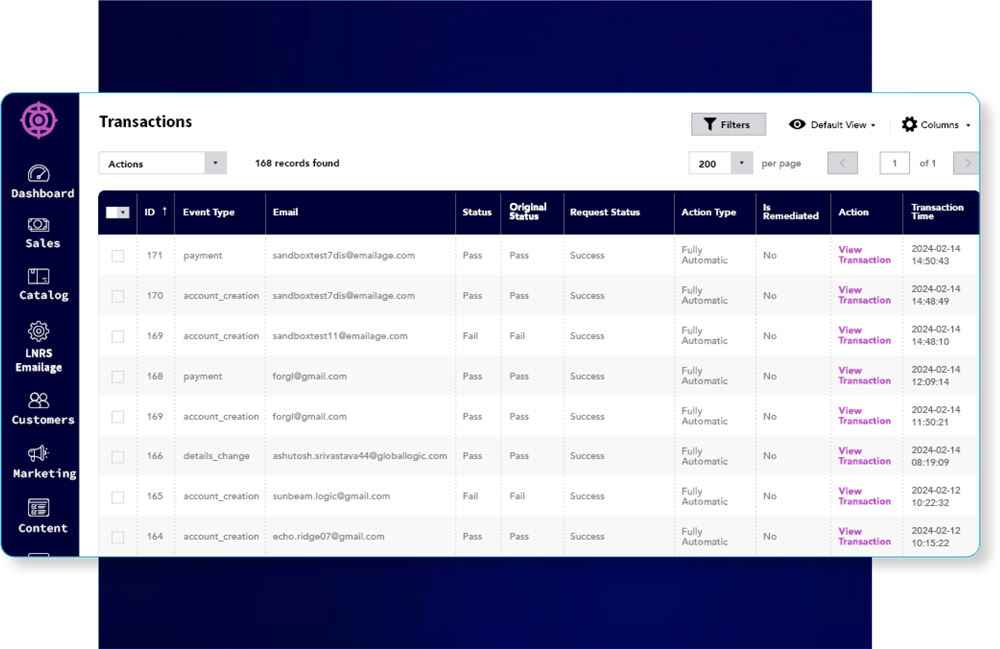The height and width of the screenshot is (649, 1000).
Task: View Transaction for ID 171
Action: coord(864,254)
